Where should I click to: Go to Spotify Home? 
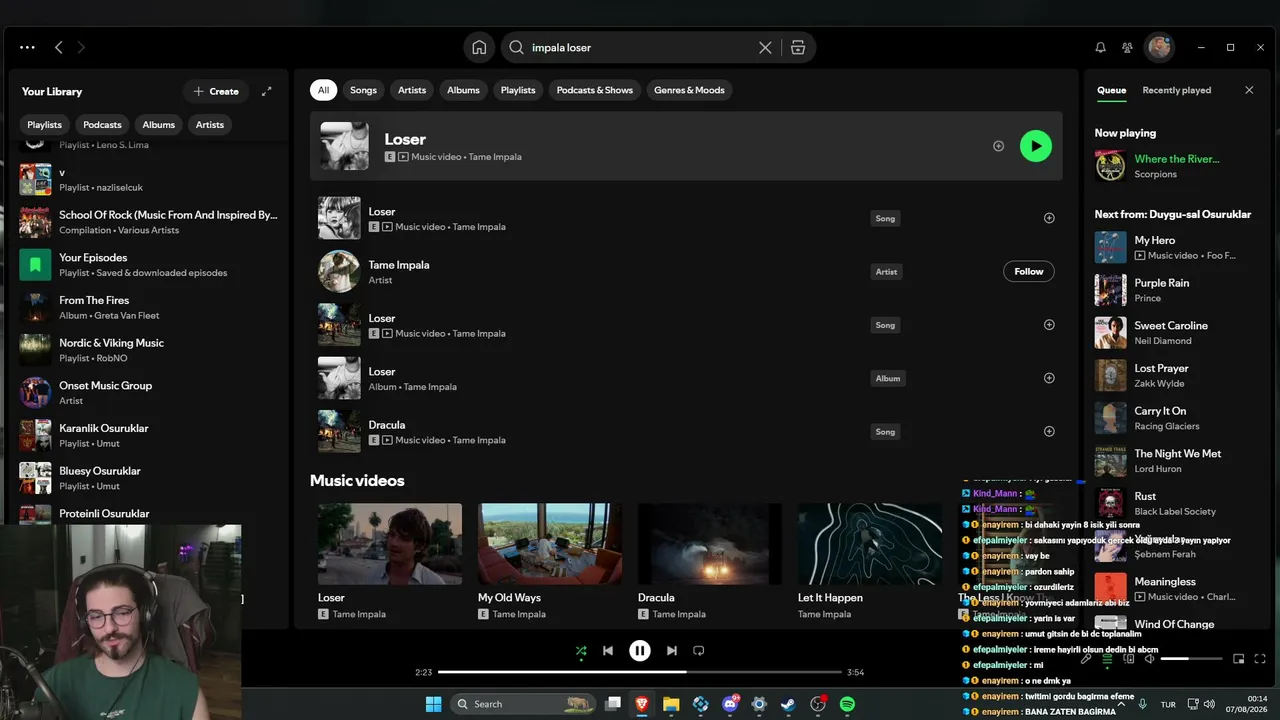coord(479,47)
